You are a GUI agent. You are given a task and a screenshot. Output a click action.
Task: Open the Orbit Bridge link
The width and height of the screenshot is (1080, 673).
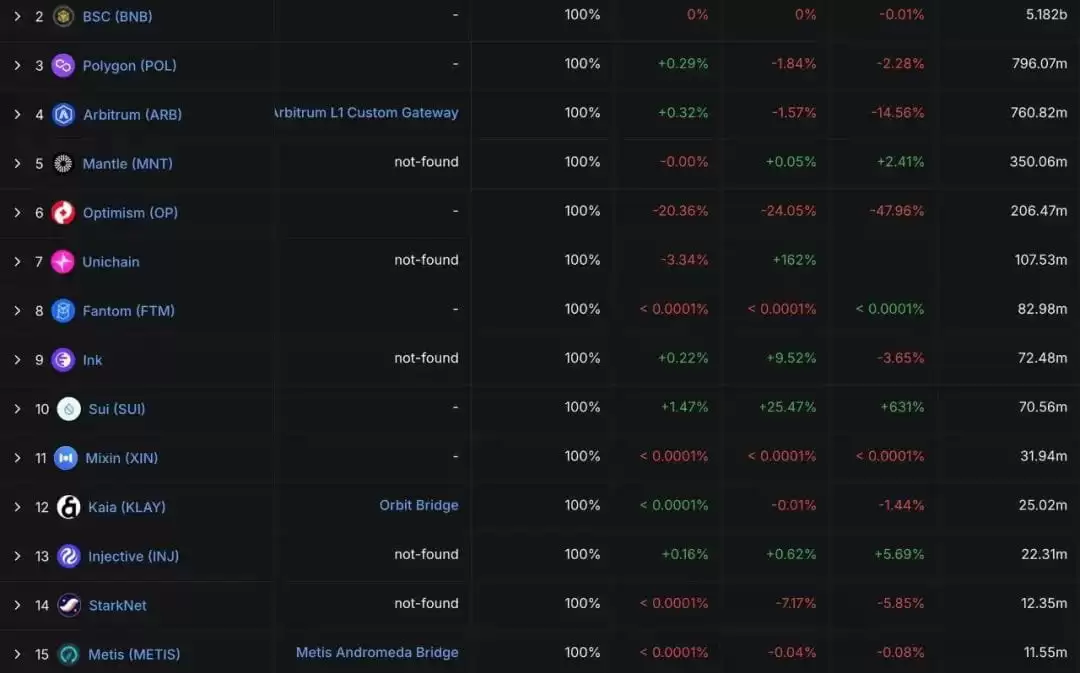pos(419,505)
